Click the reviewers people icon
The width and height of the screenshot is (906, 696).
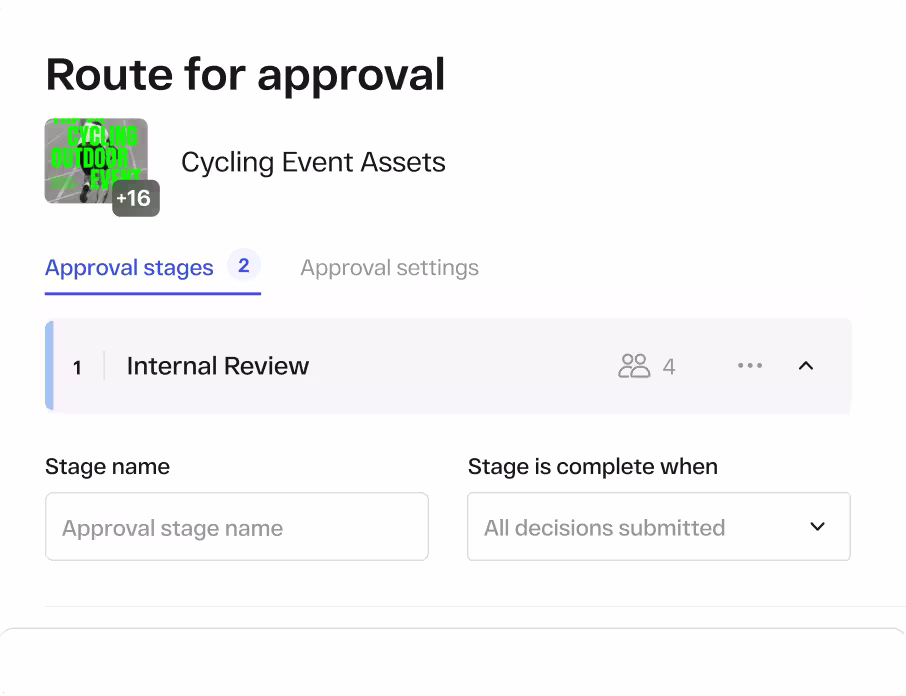pos(634,366)
